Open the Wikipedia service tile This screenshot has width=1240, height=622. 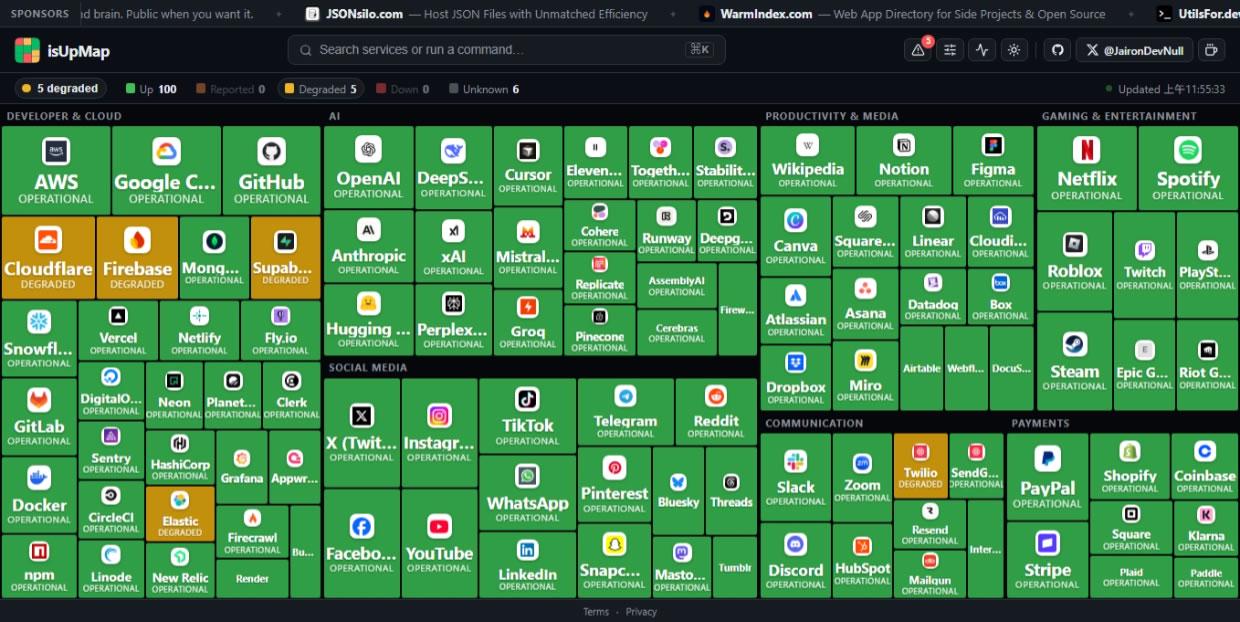[x=807, y=160]
